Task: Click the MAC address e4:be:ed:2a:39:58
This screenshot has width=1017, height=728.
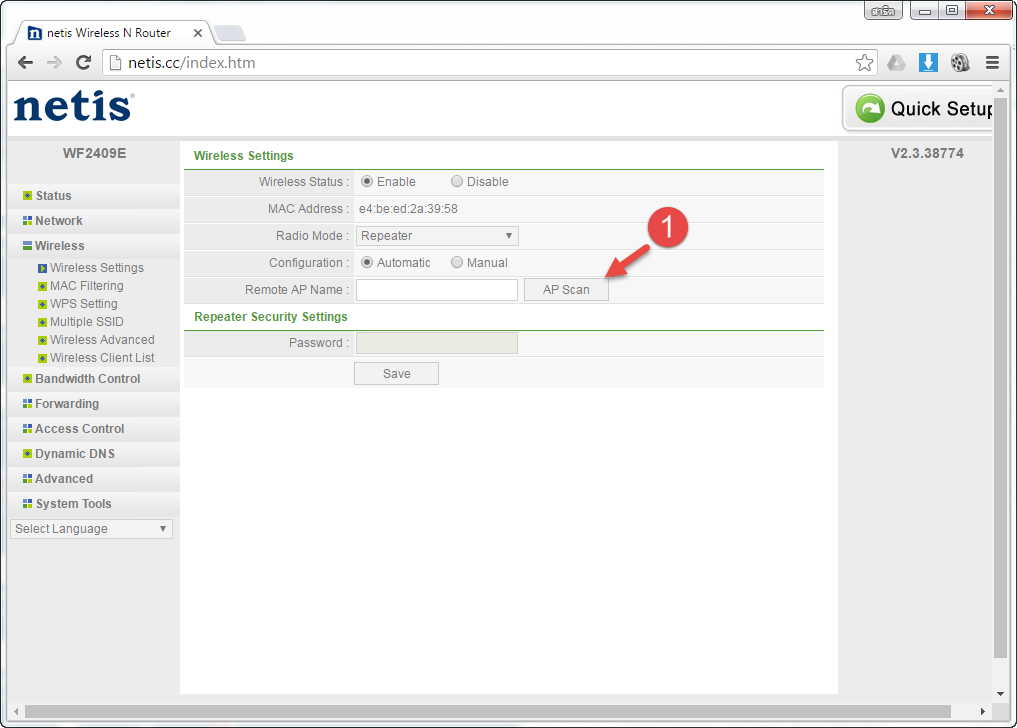Action: pos(409,209)
